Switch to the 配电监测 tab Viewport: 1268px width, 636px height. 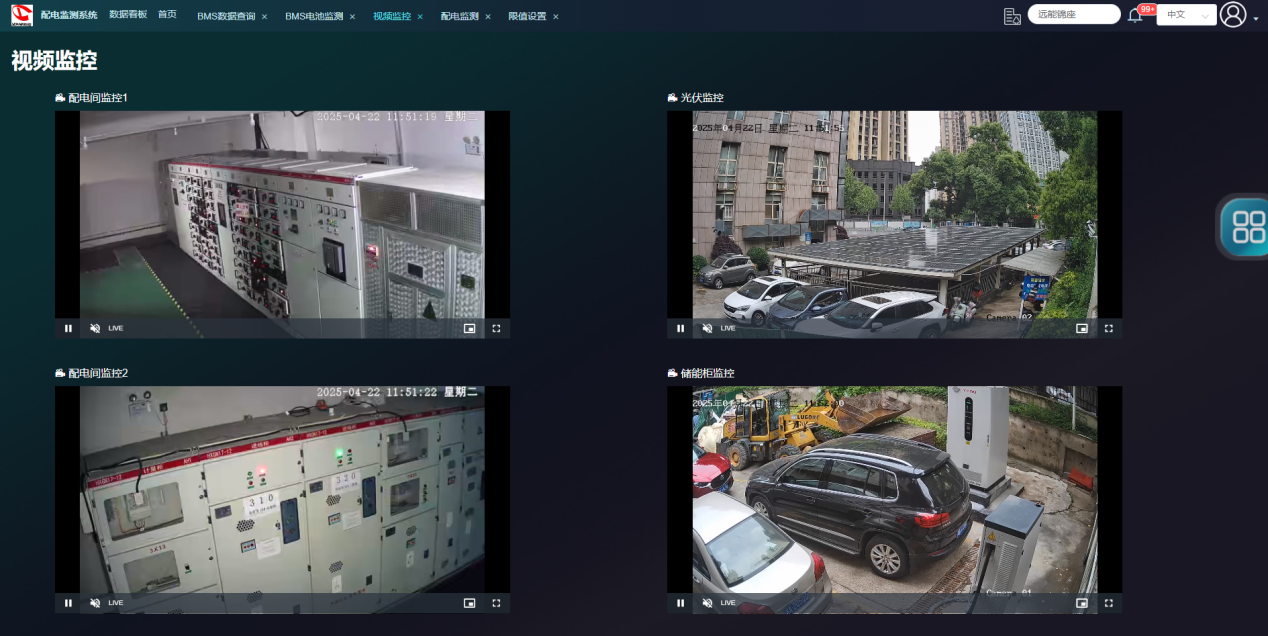459,16
